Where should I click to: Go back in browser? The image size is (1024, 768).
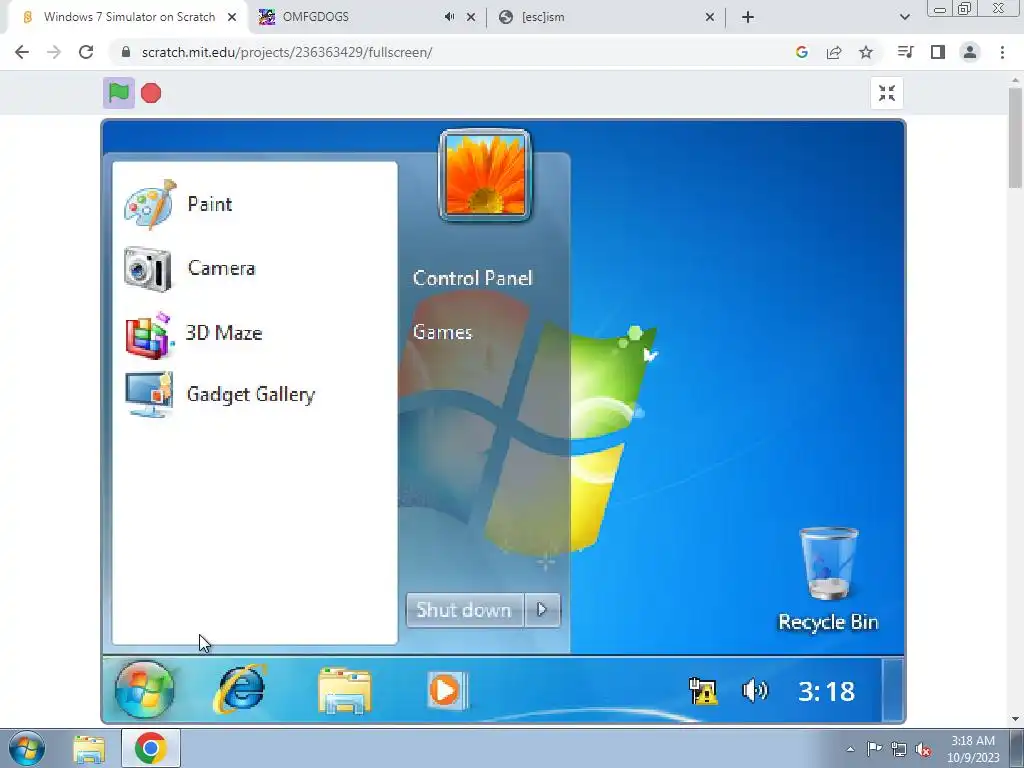click(22, 52)
